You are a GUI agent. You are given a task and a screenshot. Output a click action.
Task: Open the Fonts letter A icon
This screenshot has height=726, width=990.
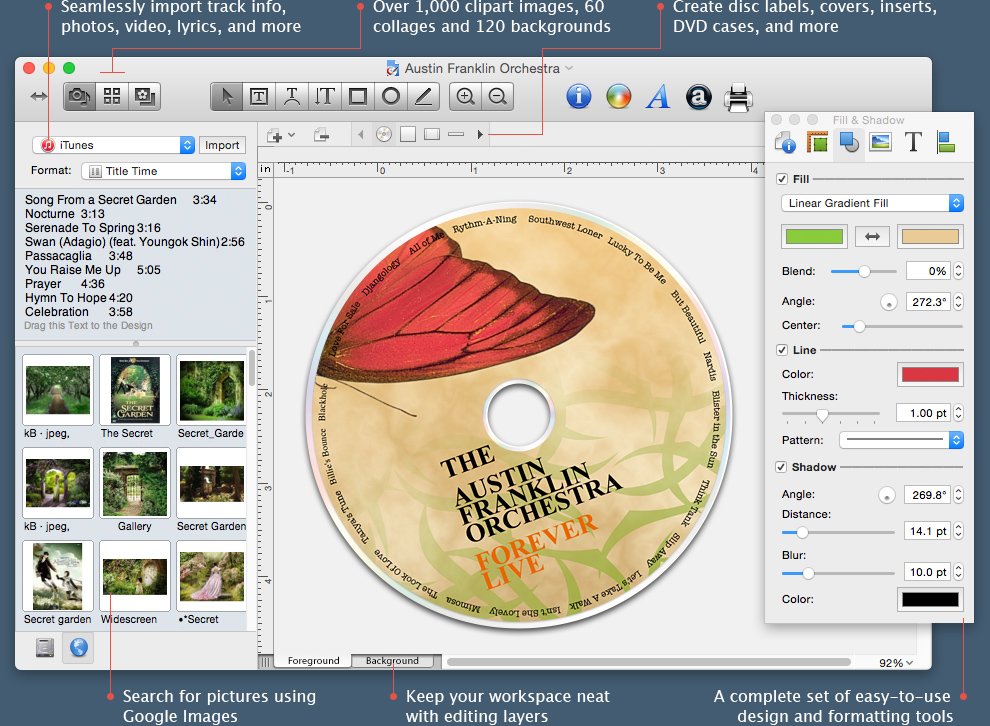coord(658,97)
